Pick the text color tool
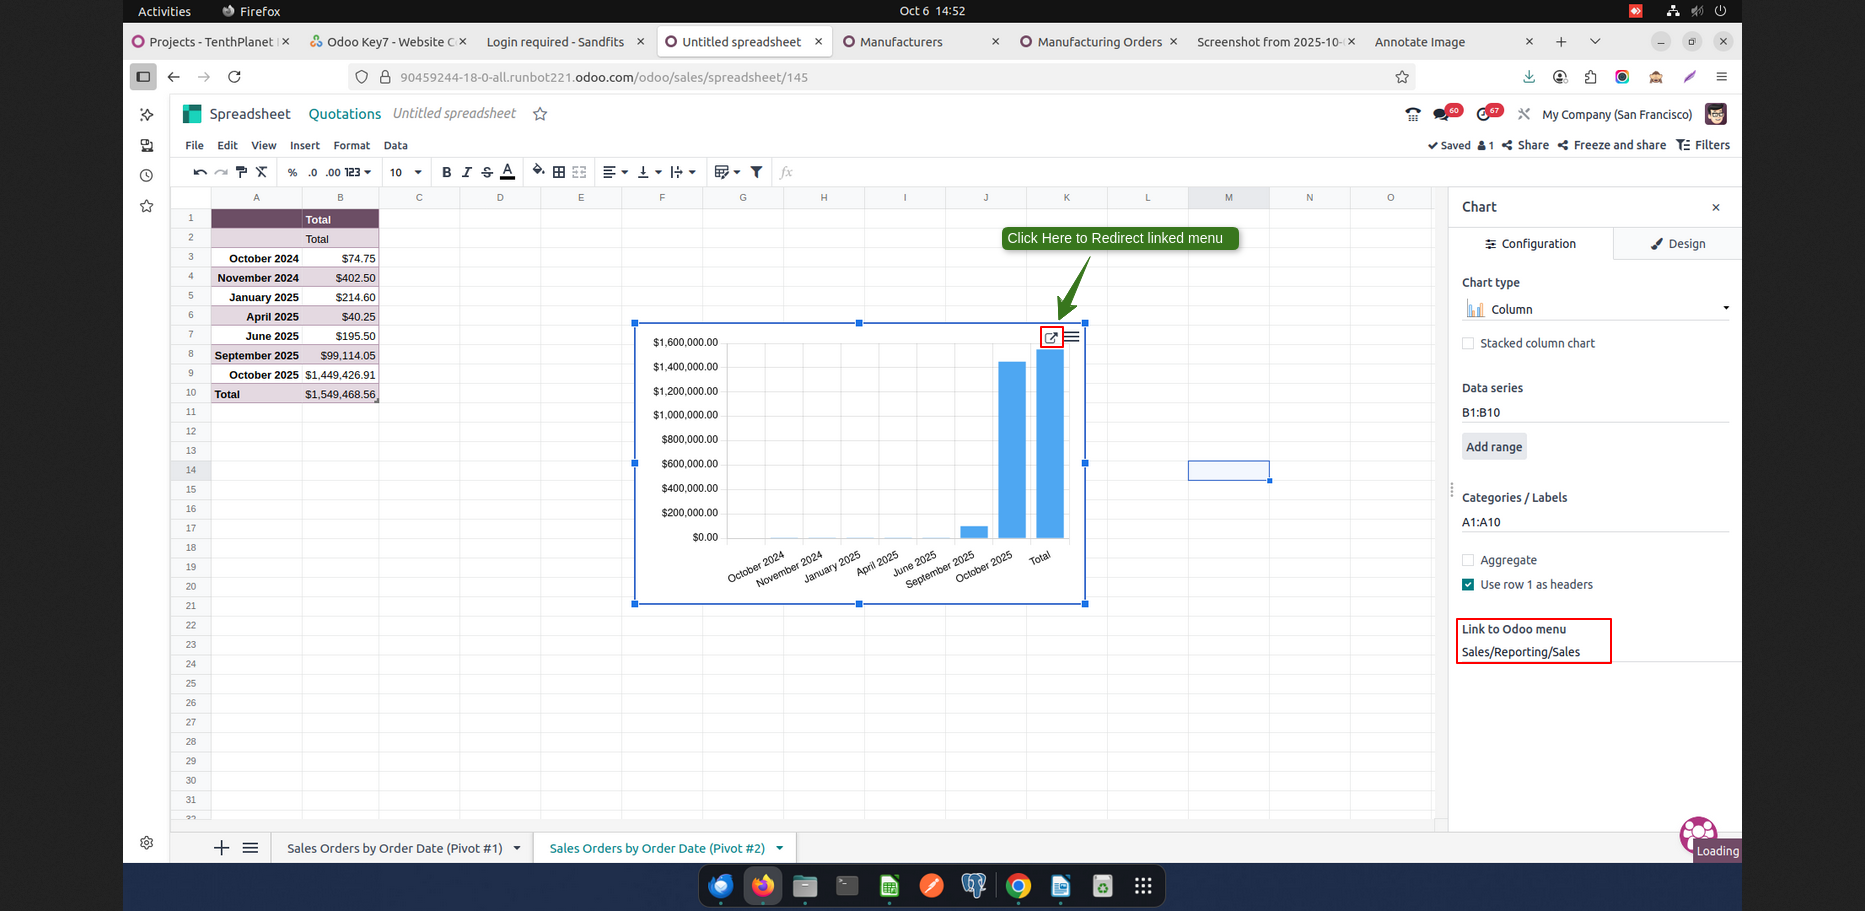The height and width of the screenshot is (911, 1865). [508, 172]
